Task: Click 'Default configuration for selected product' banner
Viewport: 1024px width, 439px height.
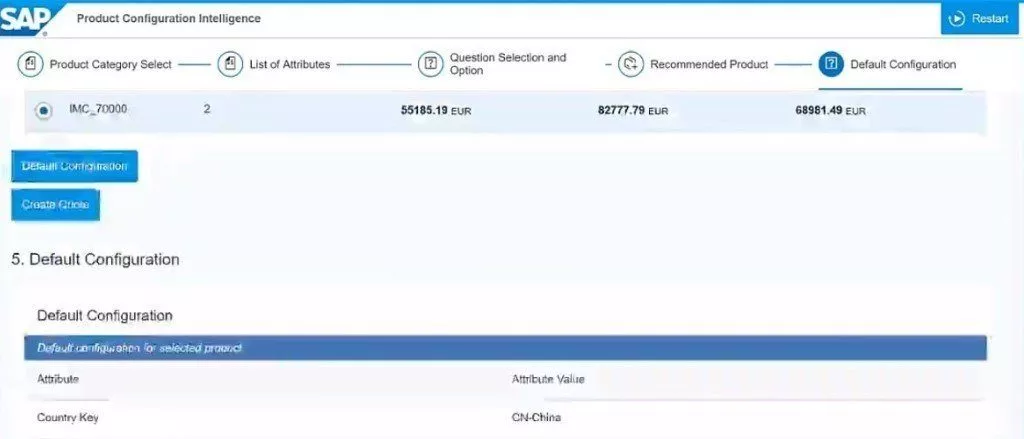Action: pos(505,348)
